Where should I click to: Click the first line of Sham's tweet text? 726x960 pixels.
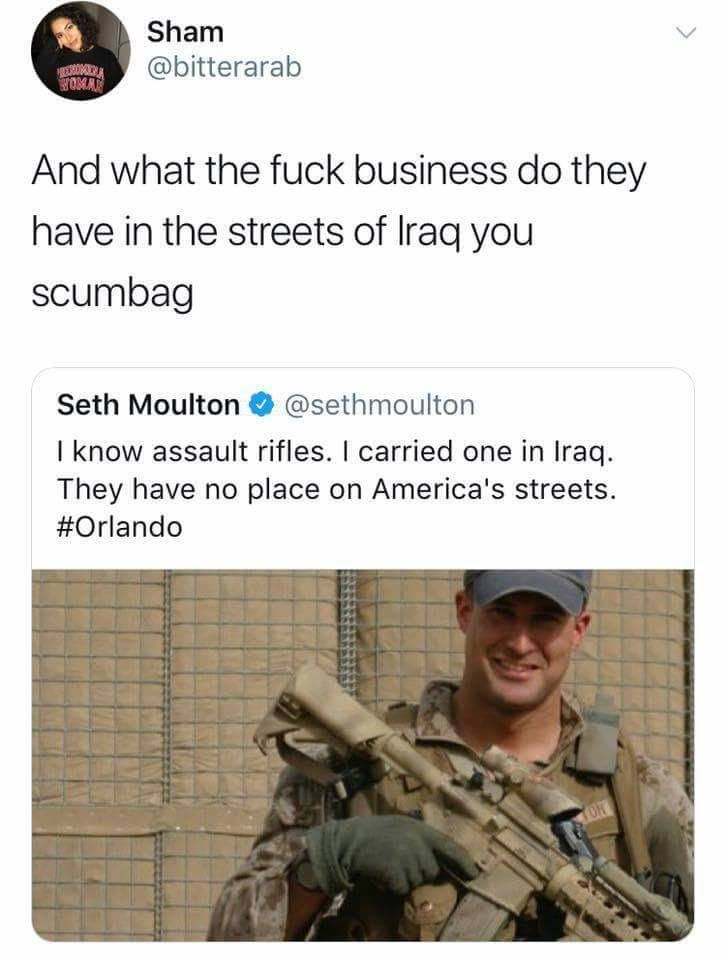click(339, 171)
